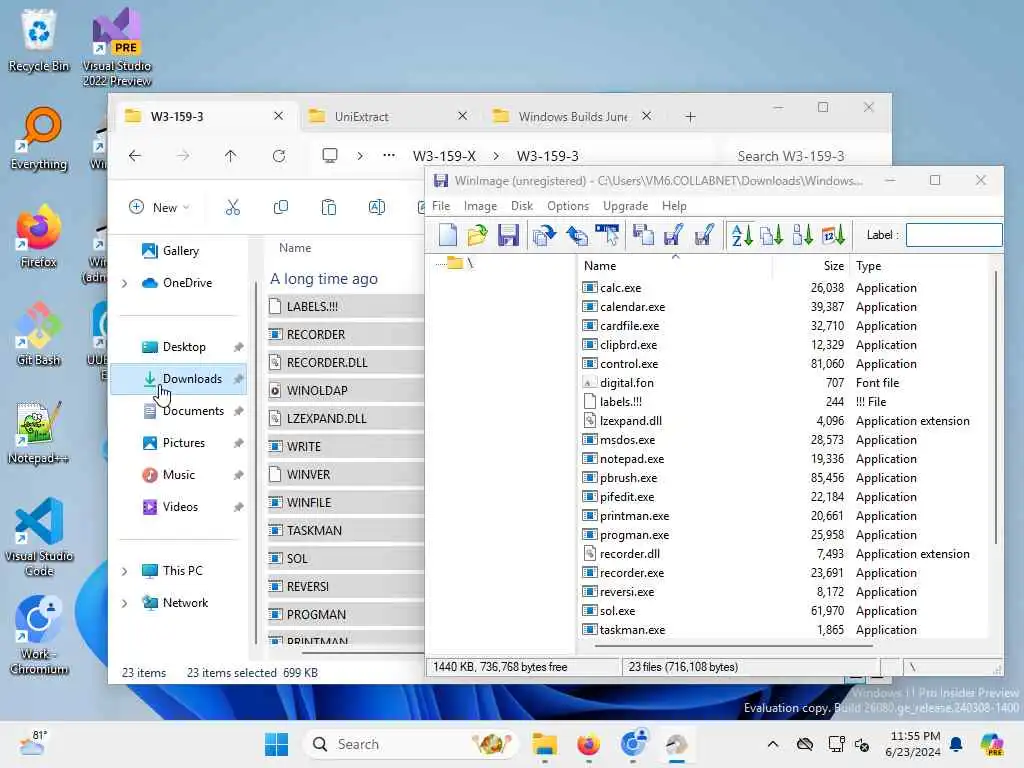Click the Paste icon in Explorer toolbar
The image size is (1024, 768).
tap(328, 208)
